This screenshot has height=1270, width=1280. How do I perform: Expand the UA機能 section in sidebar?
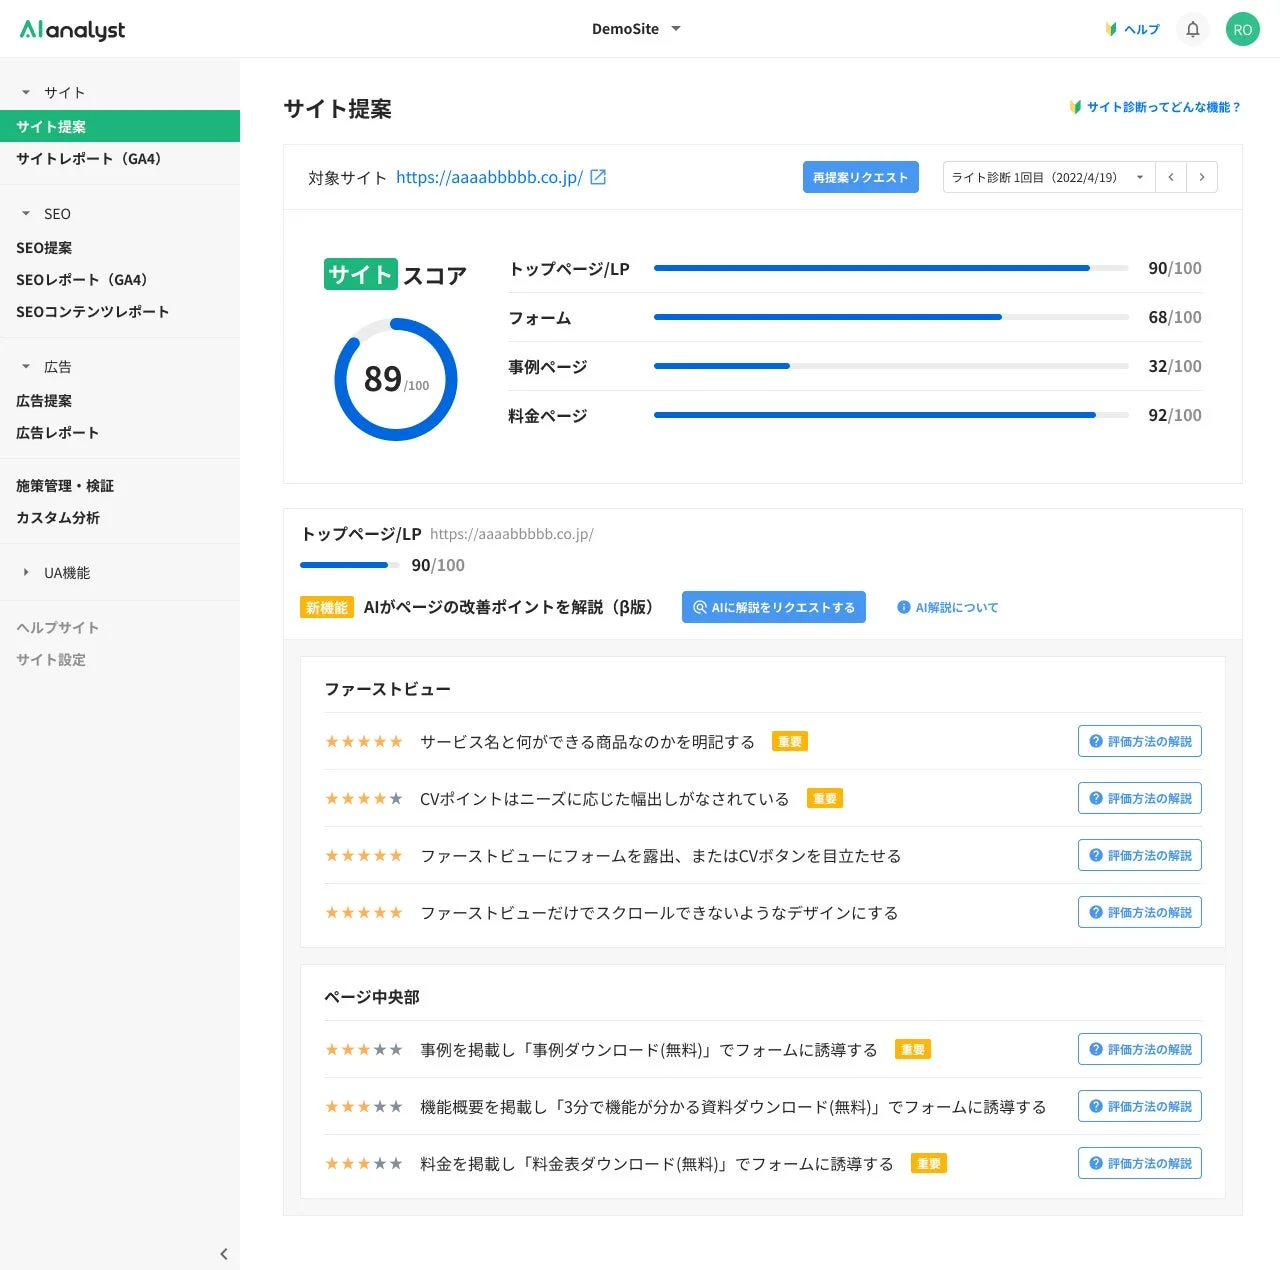click(66, 572)
